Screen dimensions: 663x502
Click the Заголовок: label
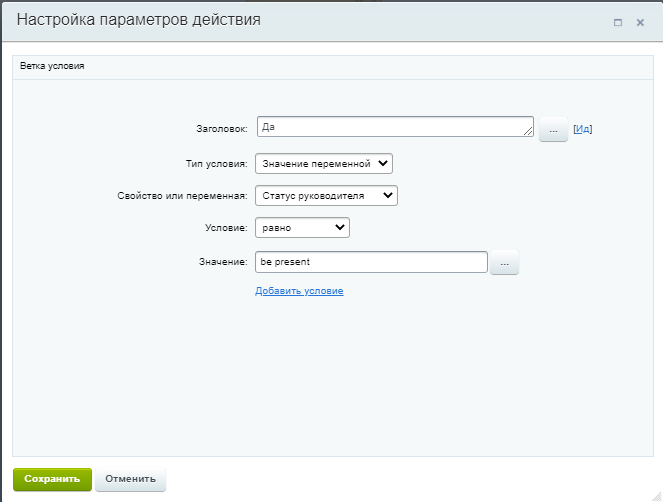tap(222, 129)
